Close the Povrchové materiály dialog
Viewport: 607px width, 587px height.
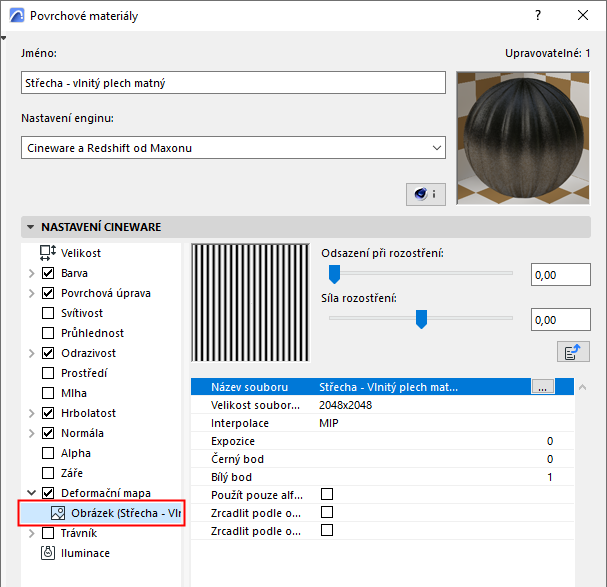pyautogui.click(x=583, y=15)
